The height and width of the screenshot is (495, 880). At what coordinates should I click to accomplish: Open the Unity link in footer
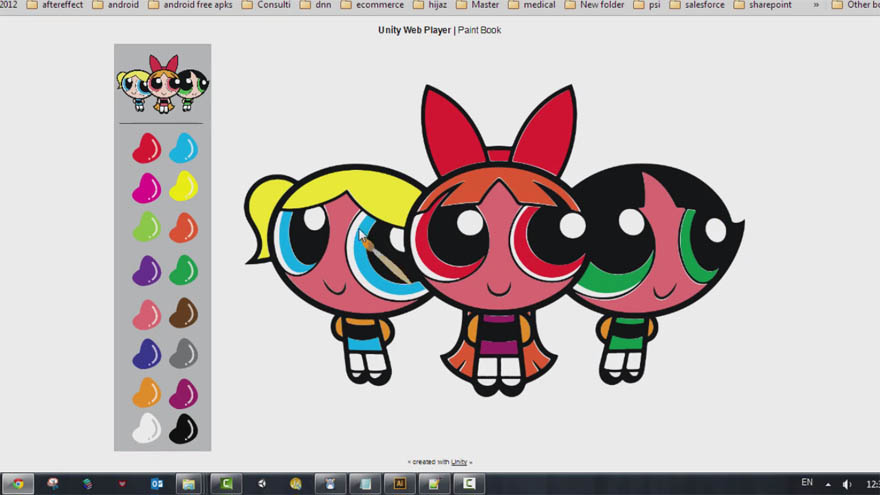click(459, 462)
